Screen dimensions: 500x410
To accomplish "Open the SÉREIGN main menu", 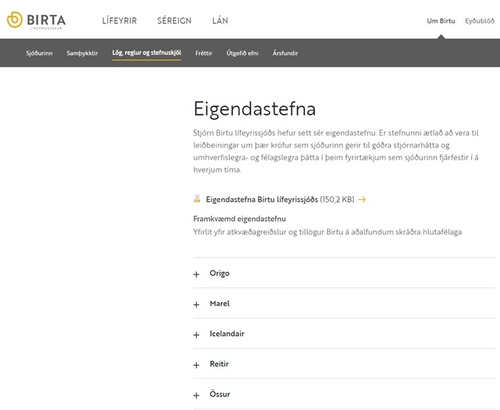I will pyautogui.click(x=174, y=21).
